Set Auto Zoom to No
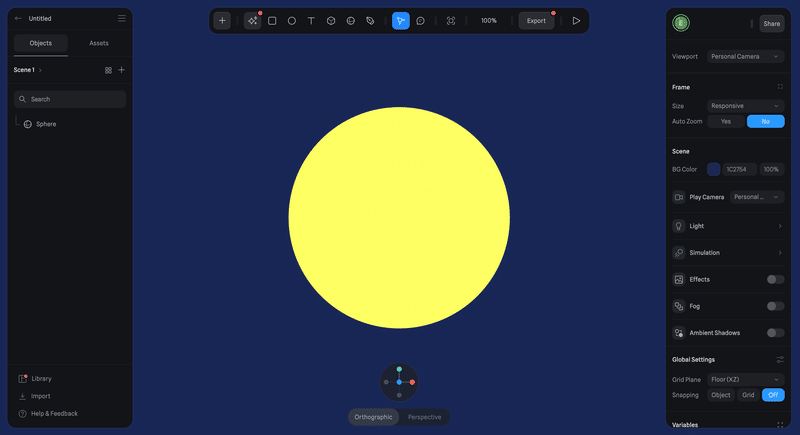 coord(765,121)
